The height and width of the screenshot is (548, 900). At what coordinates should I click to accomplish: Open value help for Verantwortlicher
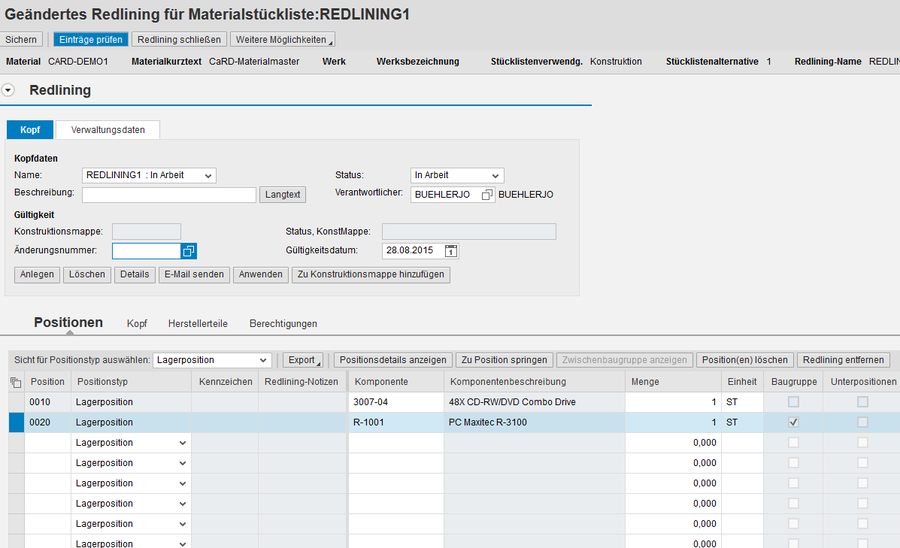(x=487, y=195)
